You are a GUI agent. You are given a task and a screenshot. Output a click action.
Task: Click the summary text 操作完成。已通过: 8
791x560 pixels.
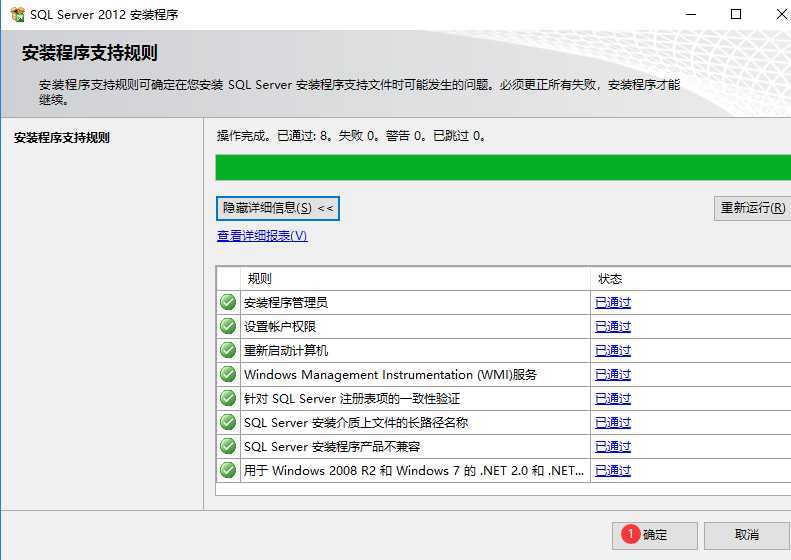click(x=351, y=136)
